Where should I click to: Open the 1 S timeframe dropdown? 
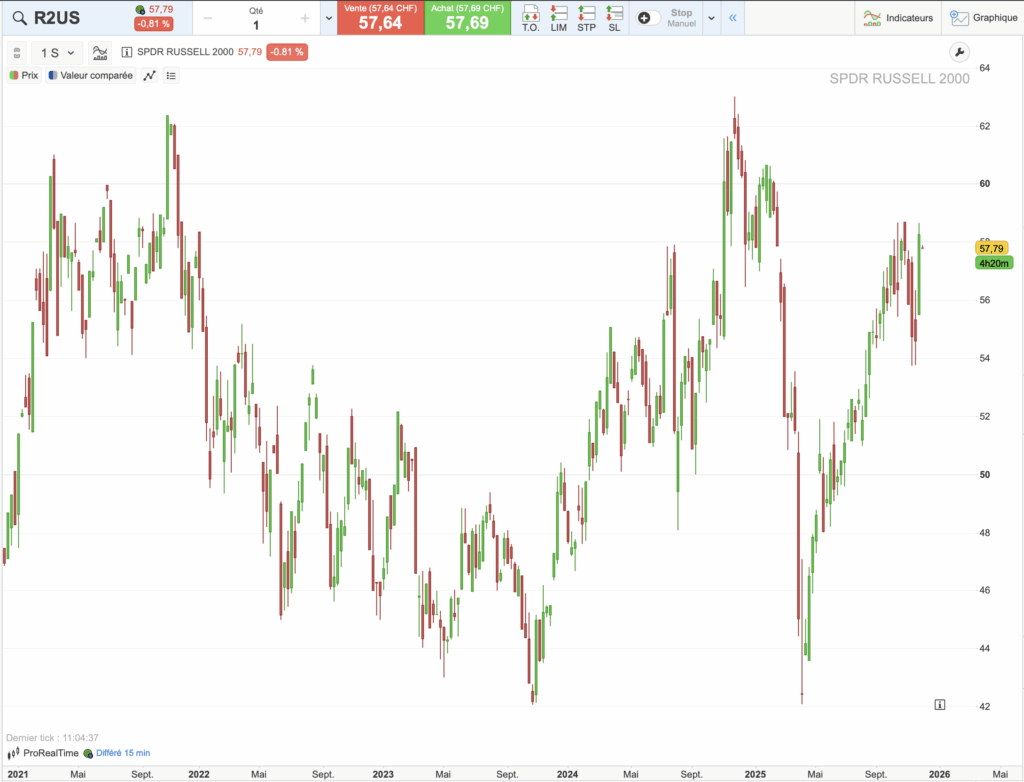tap(56, 52)
